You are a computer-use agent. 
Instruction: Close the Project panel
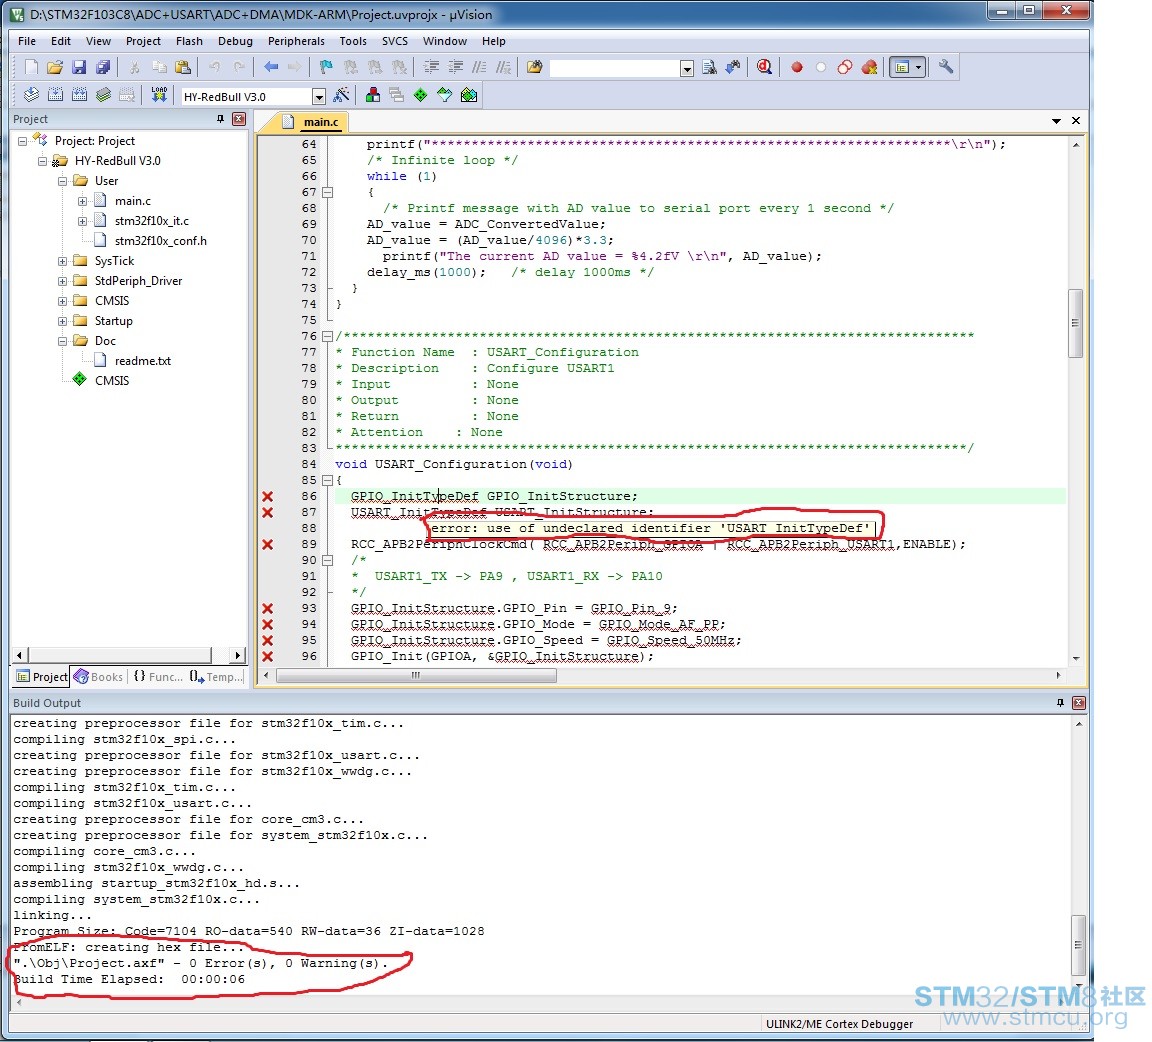coord(239,119)
